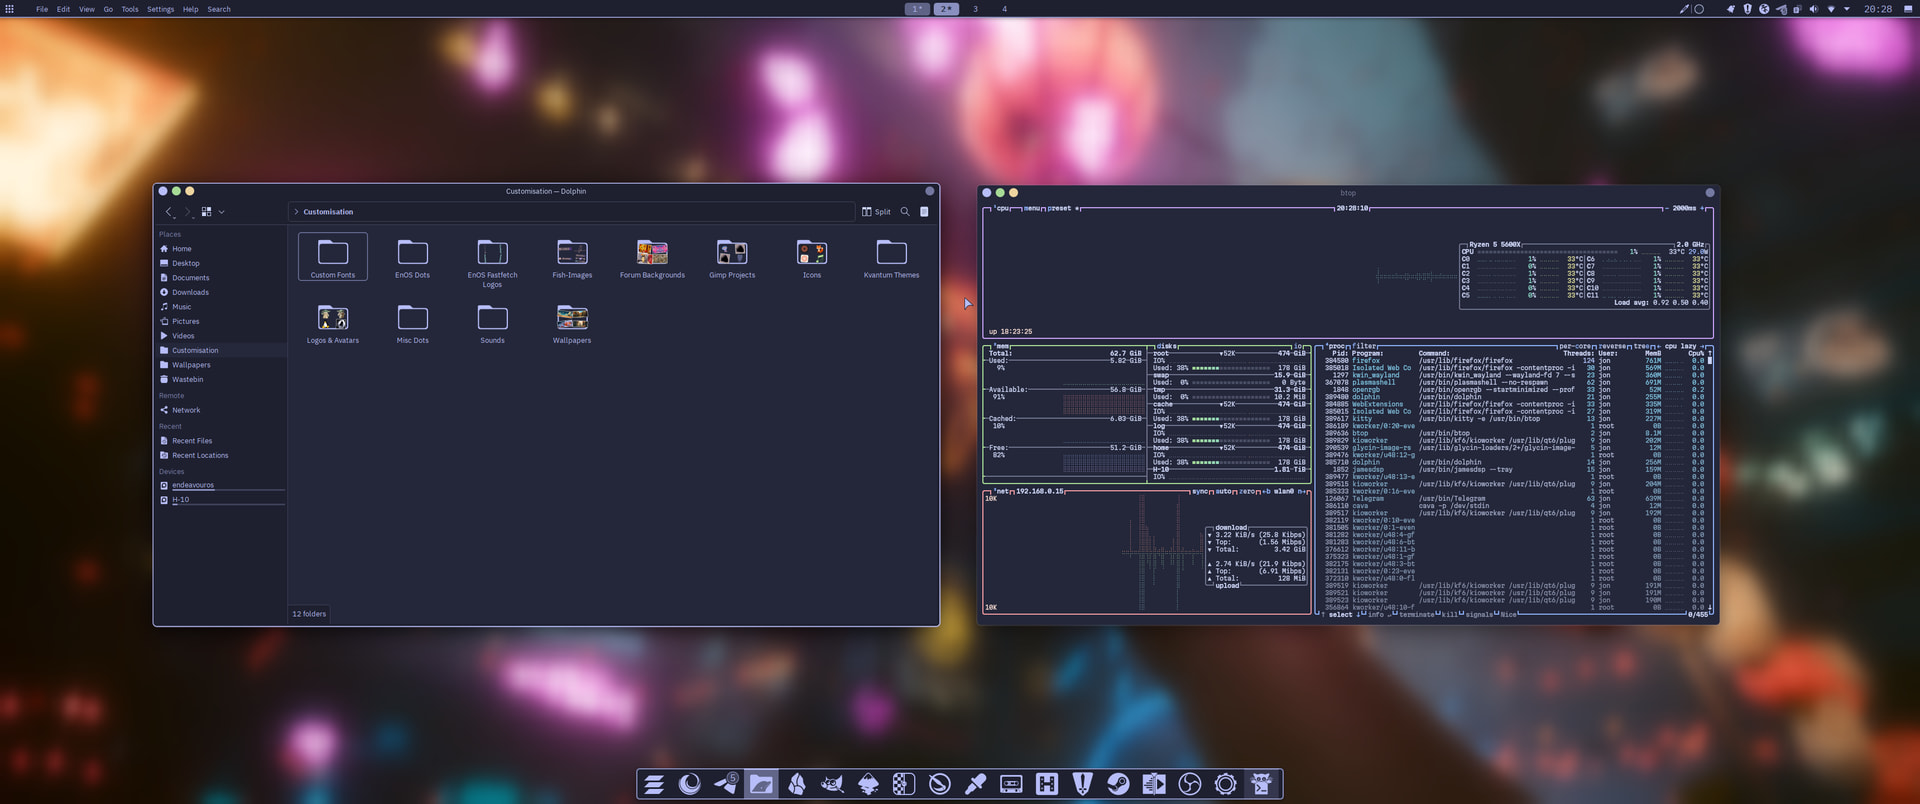
Task: Toggle io mode in btop disks box
Action: 1298,346
